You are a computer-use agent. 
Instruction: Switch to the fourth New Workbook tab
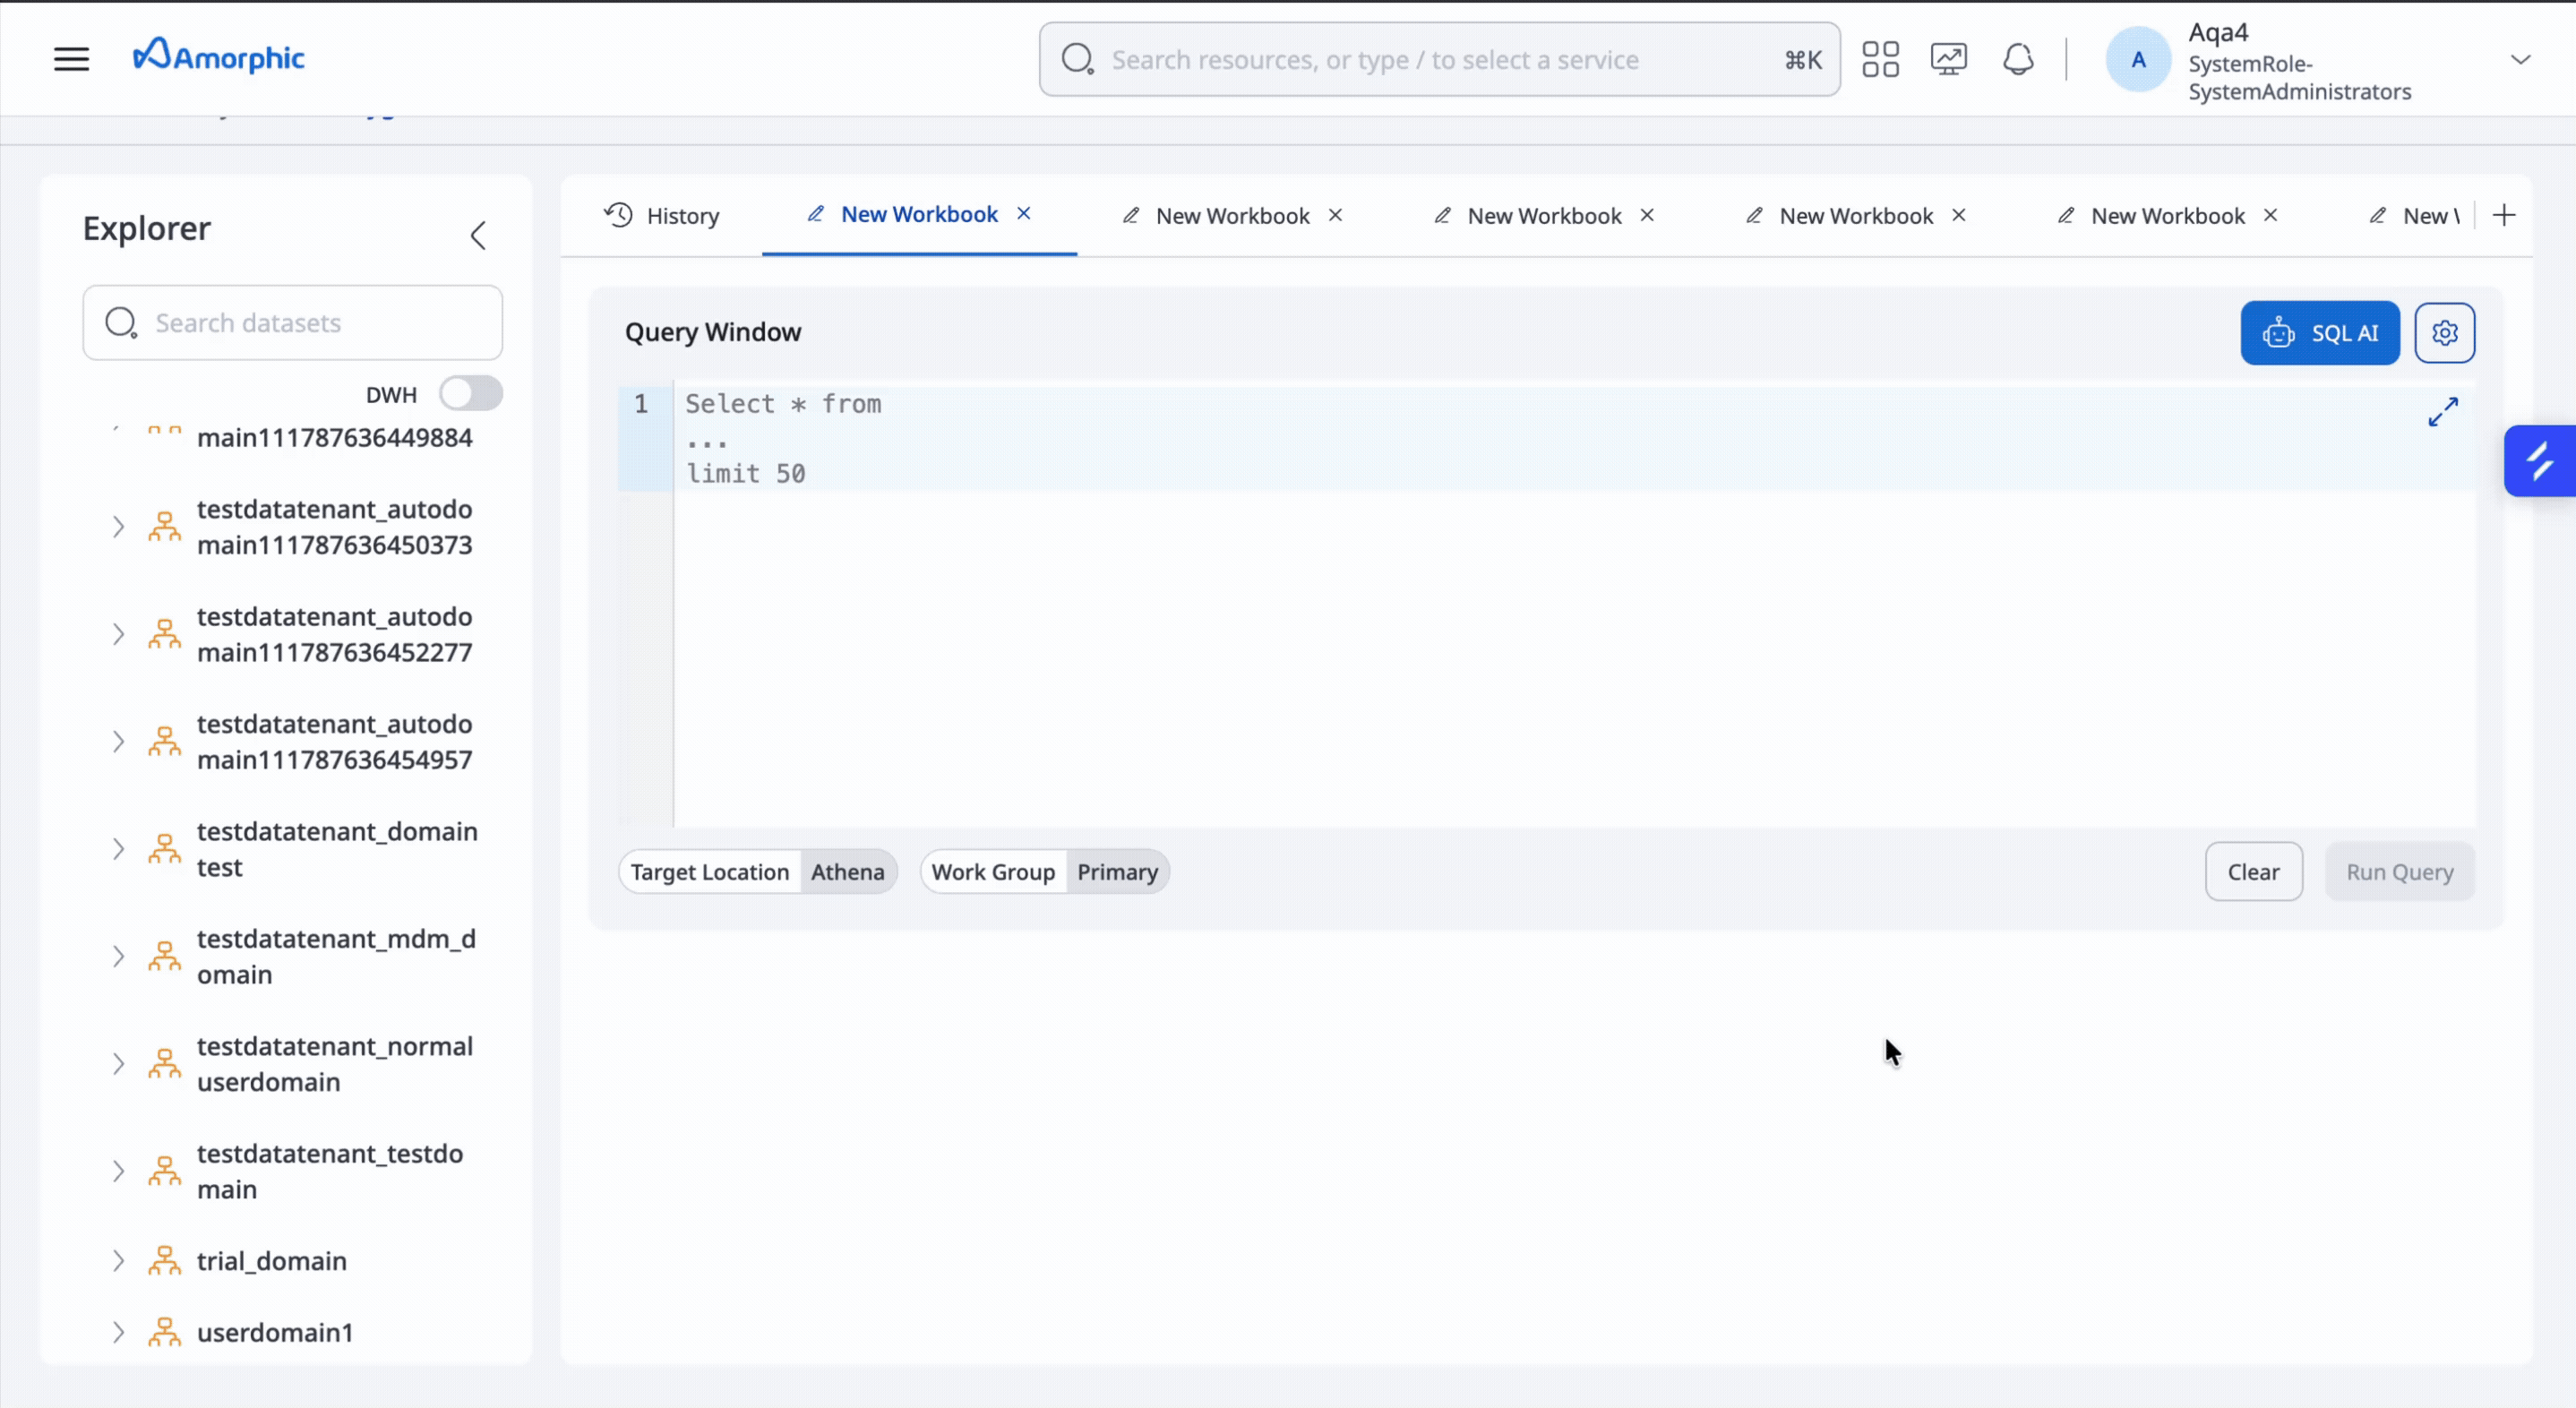pyautogui.click(x=1856, y=216)
